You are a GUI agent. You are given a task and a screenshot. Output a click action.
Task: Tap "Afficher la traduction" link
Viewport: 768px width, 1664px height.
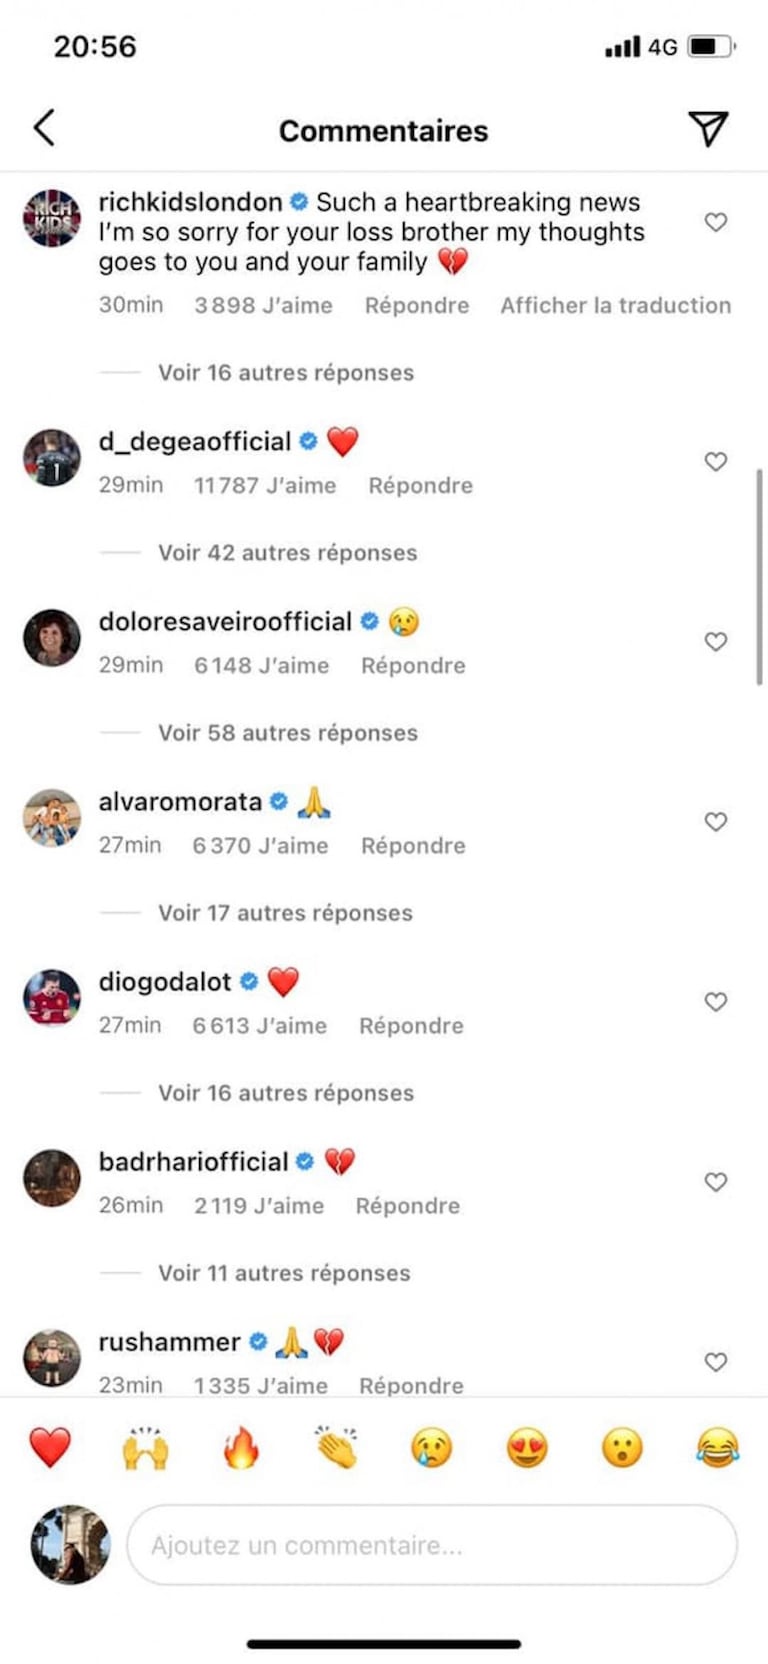click(615, 306)
